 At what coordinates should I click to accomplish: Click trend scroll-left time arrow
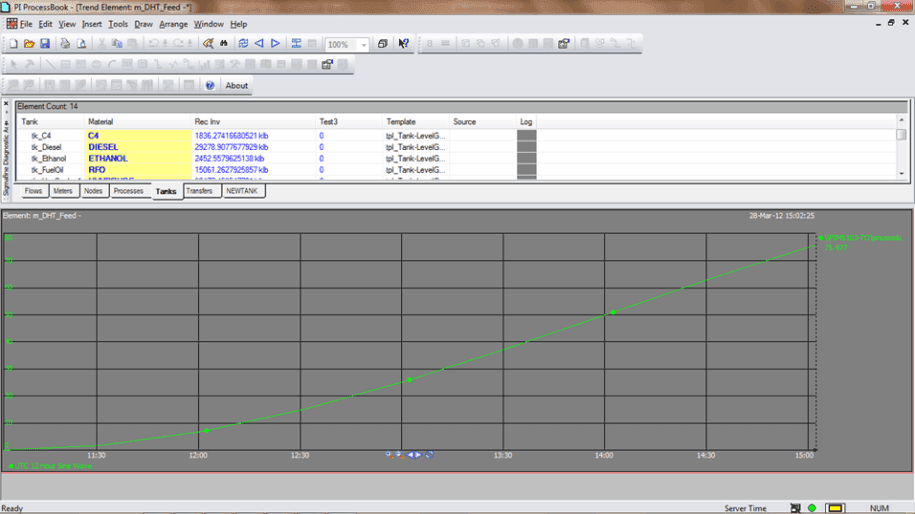(x=410, y=454)
